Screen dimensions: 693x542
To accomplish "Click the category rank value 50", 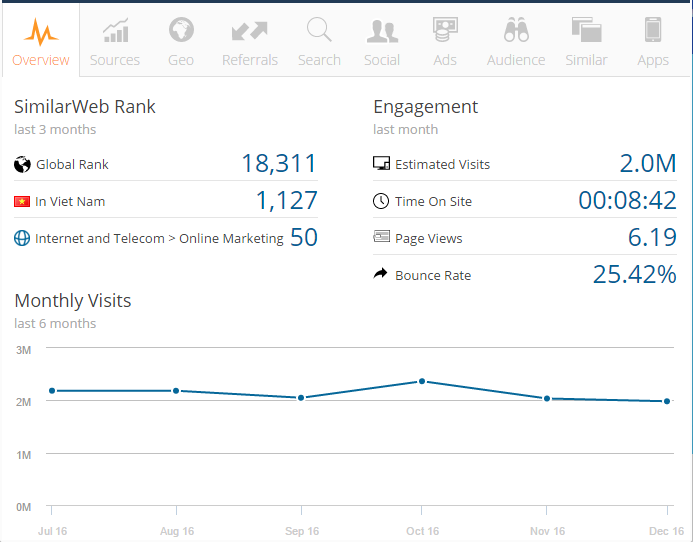I will [x=304, y=237].
